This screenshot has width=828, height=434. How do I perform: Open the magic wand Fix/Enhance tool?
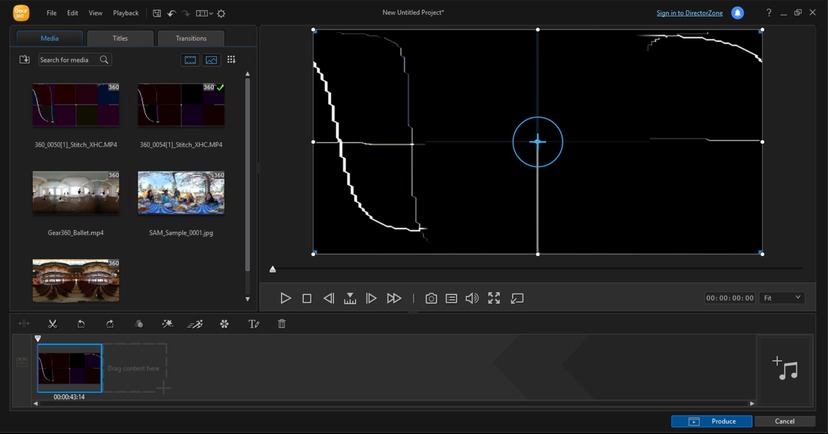pyautogui.click(x=168, y=324)
